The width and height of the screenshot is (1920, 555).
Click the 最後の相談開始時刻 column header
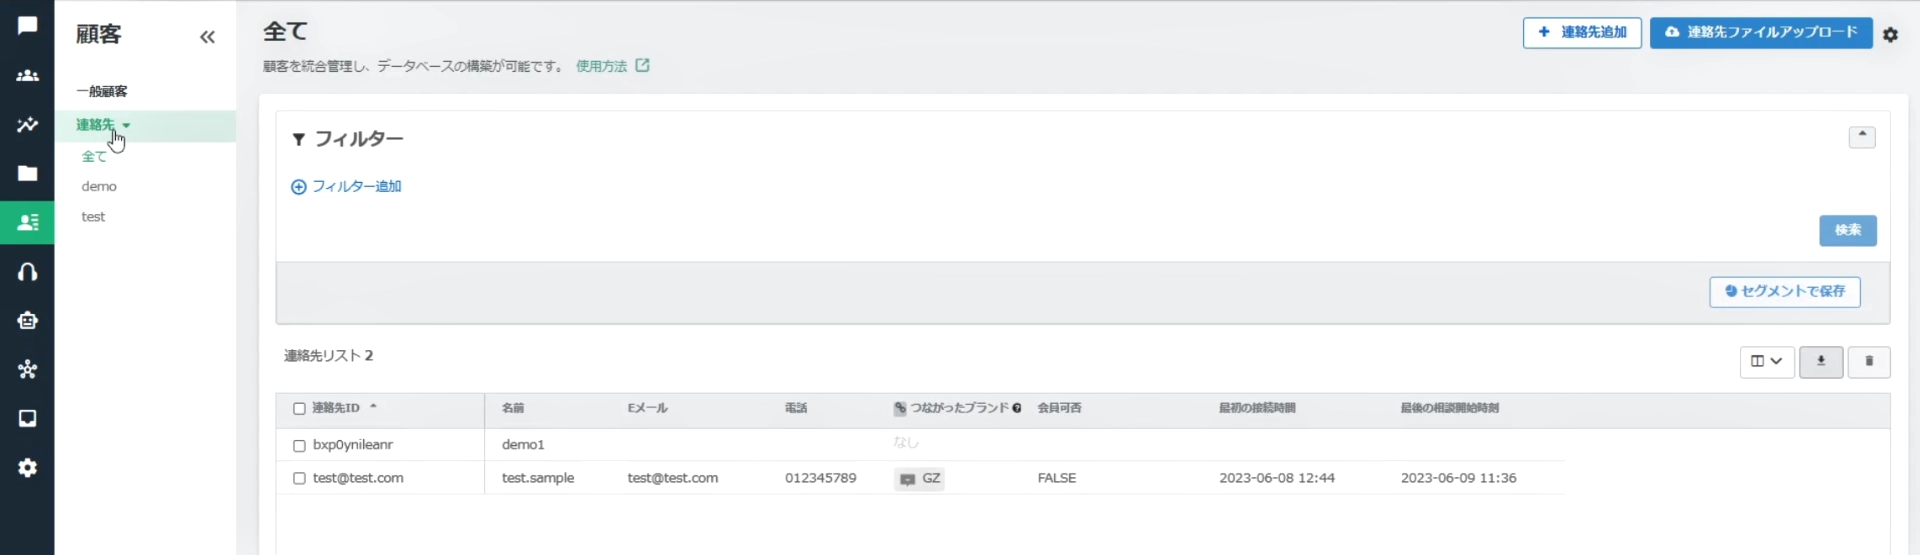(1449, 408)
